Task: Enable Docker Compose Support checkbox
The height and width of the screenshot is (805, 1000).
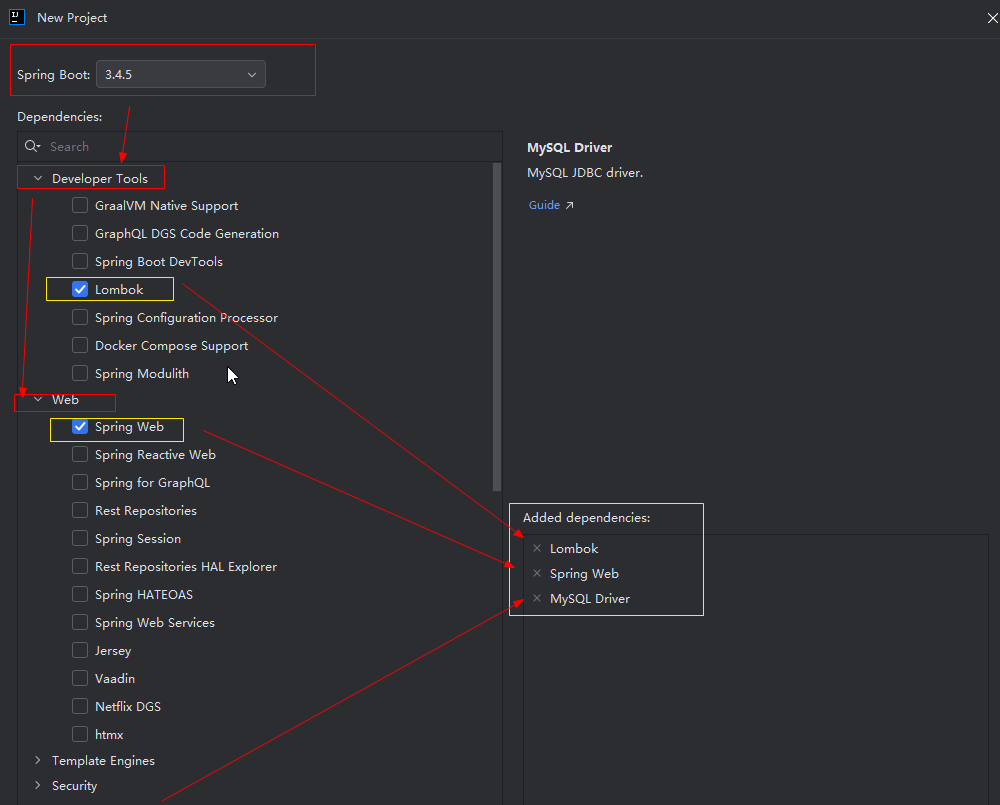Action: [80, 346]
